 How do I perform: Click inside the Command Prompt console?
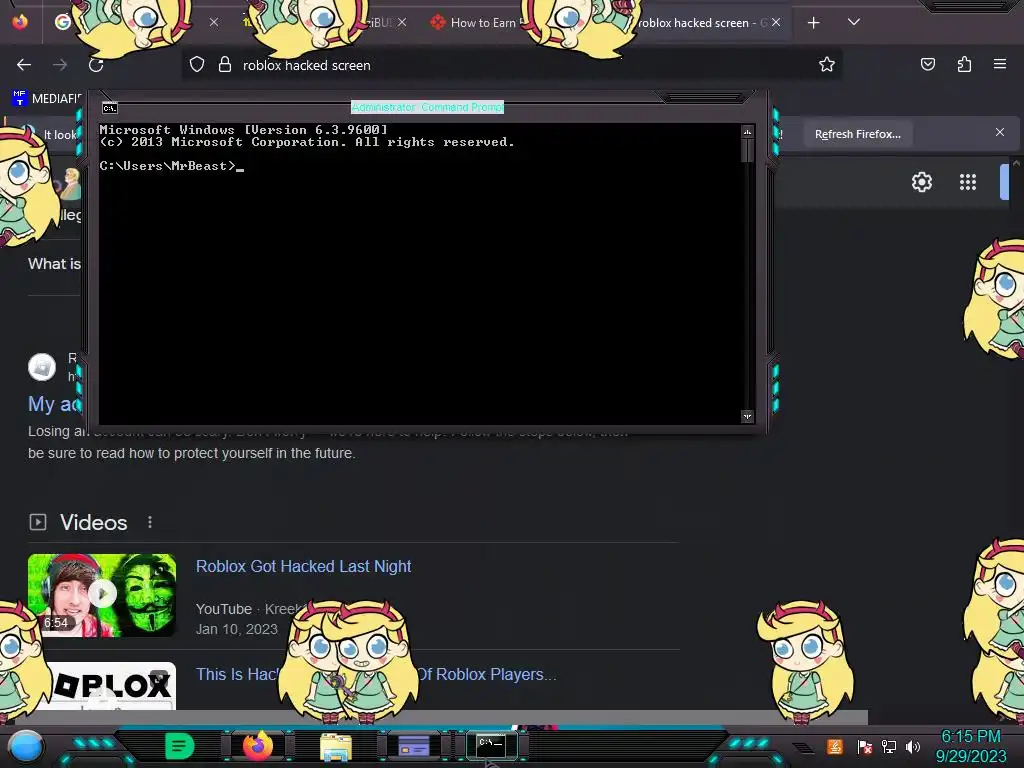pos(420,274)
